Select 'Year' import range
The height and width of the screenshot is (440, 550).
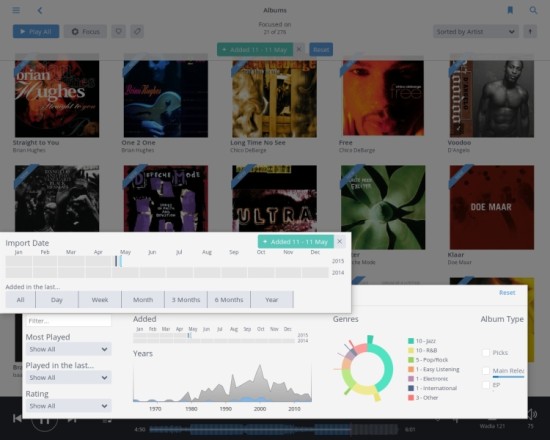click(x=272, y=300)
